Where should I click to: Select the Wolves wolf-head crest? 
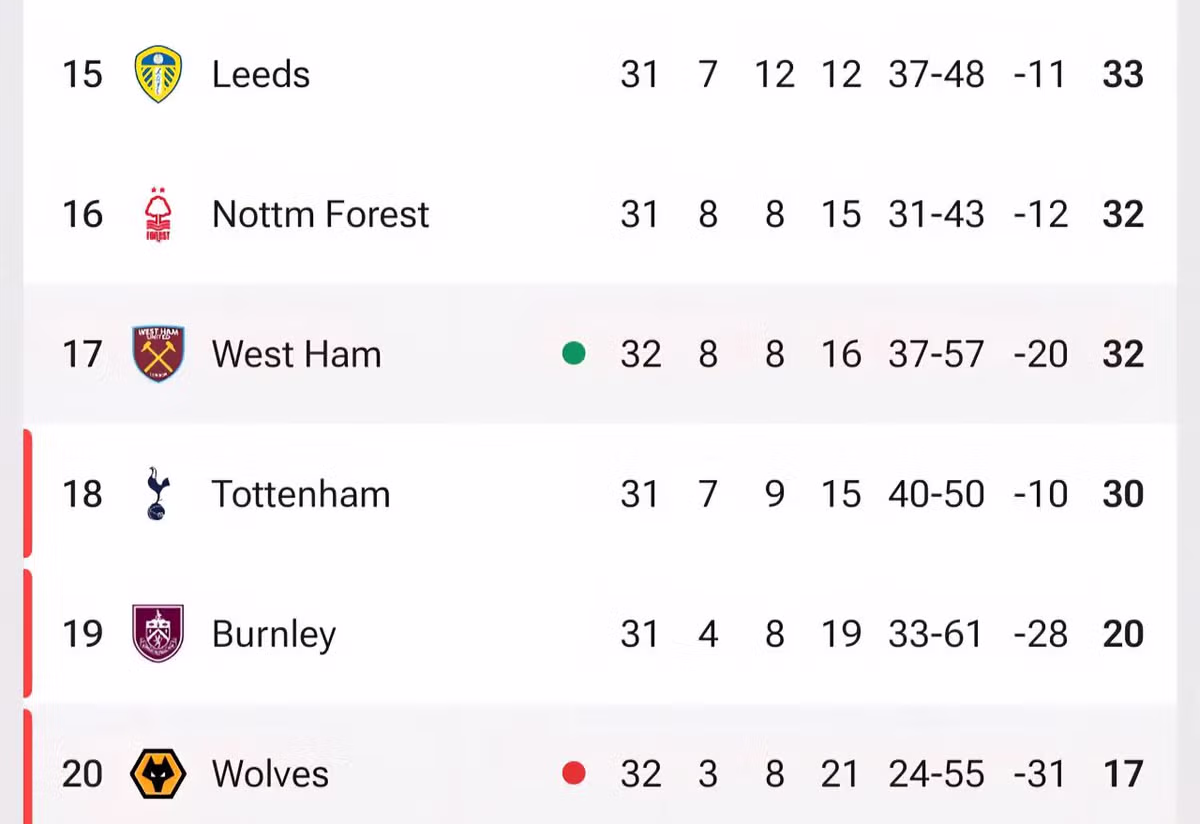point(158,774)
